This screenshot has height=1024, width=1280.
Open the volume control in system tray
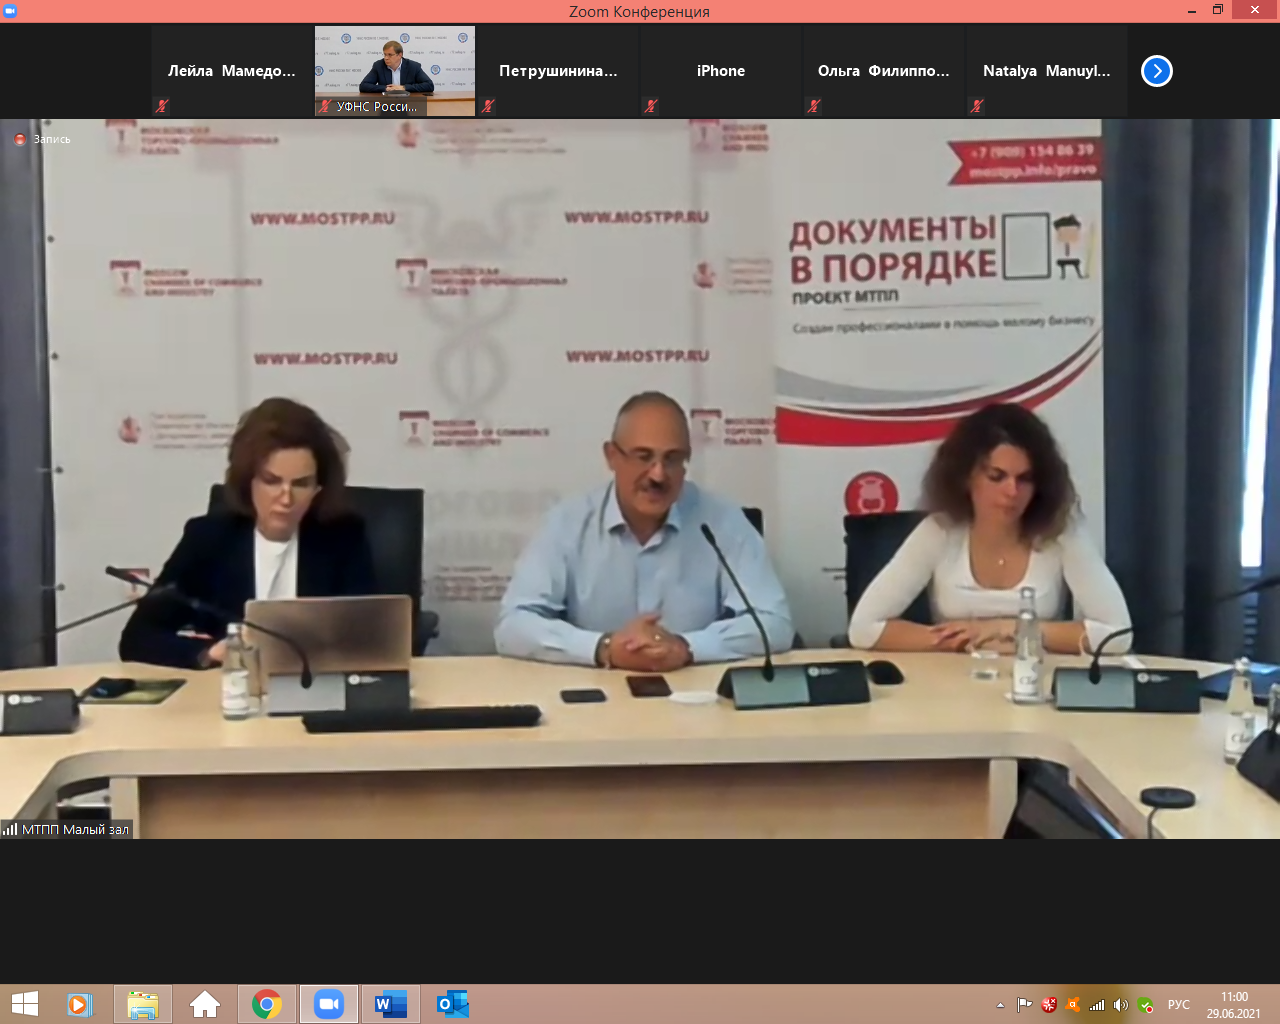tap(1121, 1005)
